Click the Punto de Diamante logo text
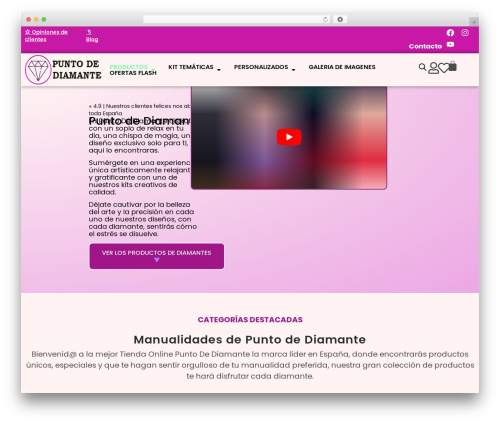This screenshot has height=423, width=500. coord(77,69)
